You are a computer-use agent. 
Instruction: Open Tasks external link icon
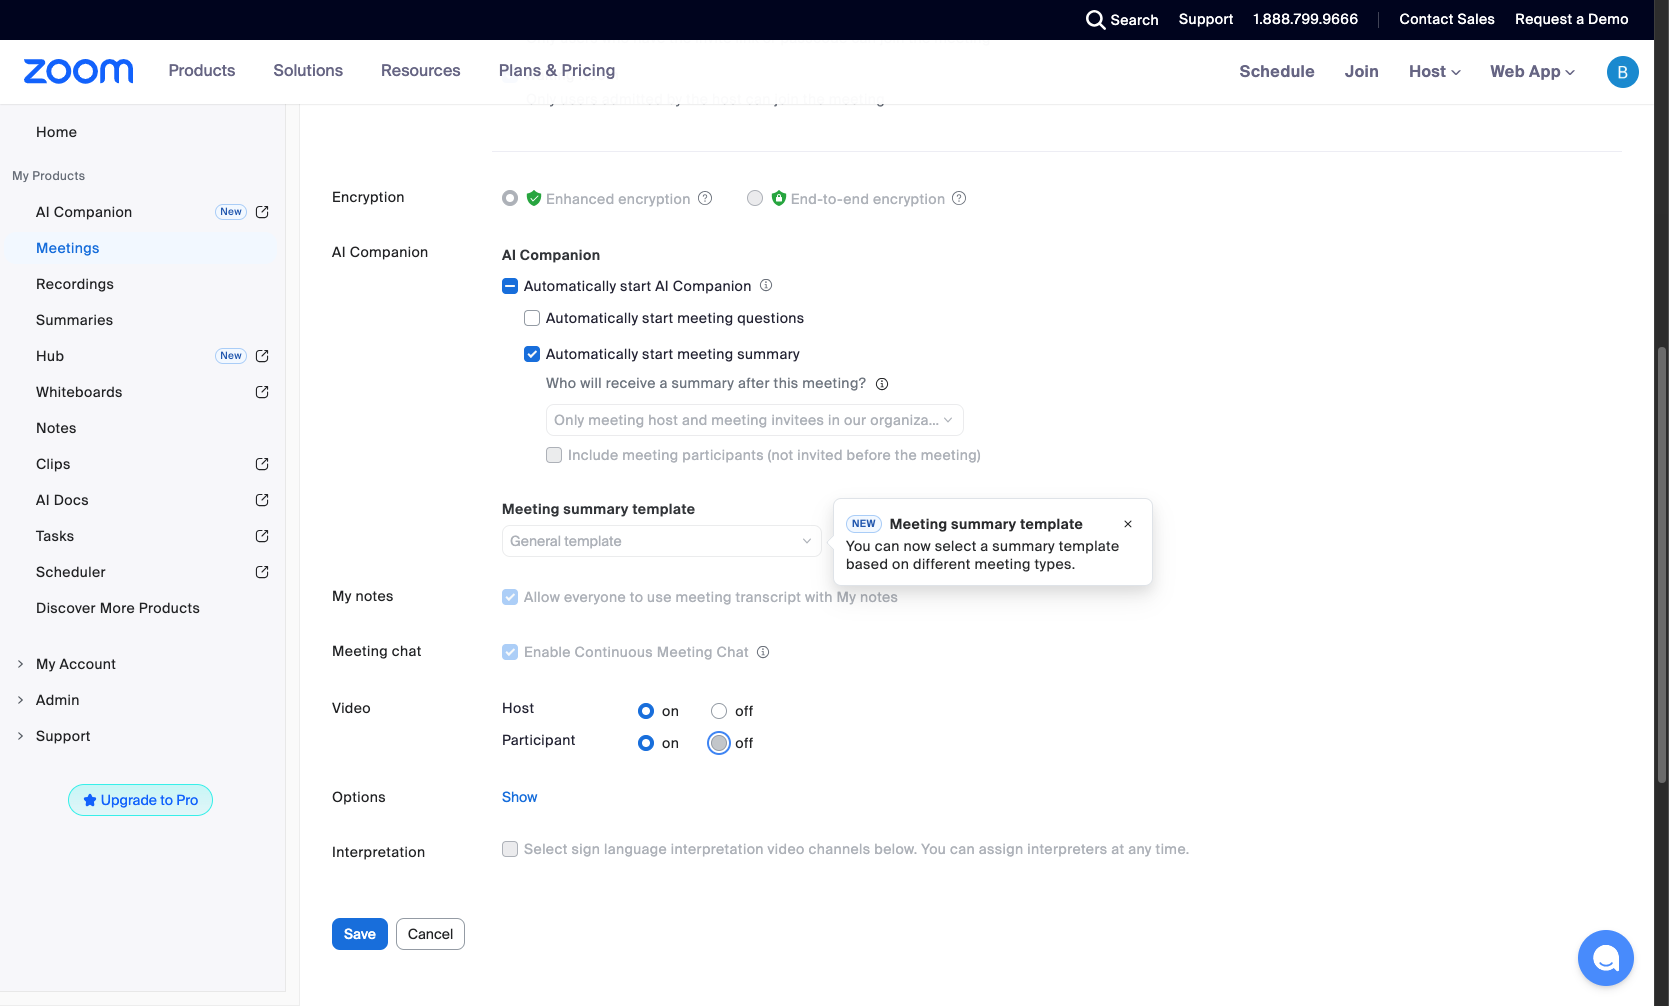coord(262,536)
